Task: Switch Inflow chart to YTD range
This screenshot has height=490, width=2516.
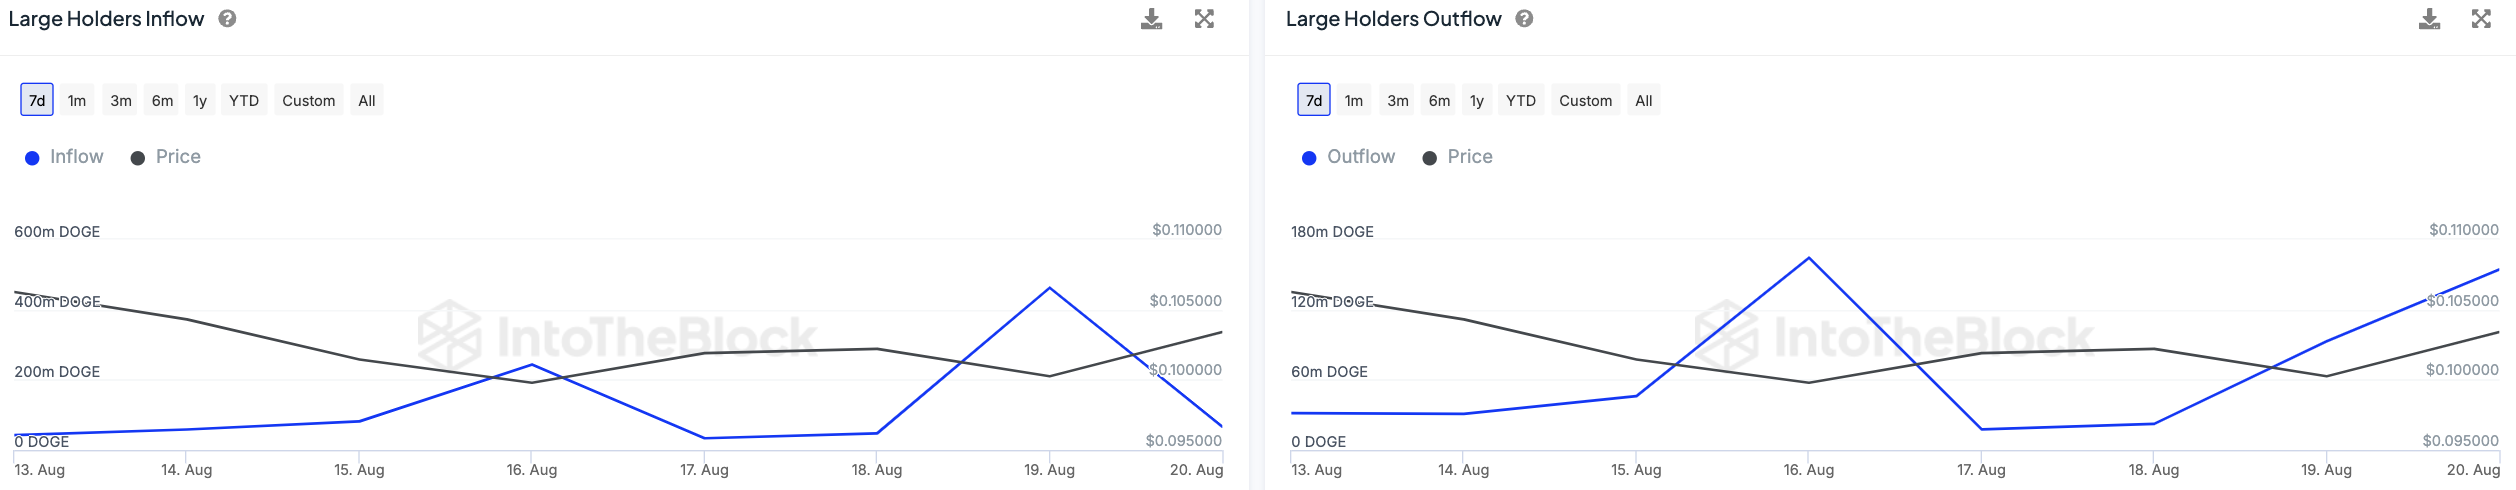Action: coord(244,100)
